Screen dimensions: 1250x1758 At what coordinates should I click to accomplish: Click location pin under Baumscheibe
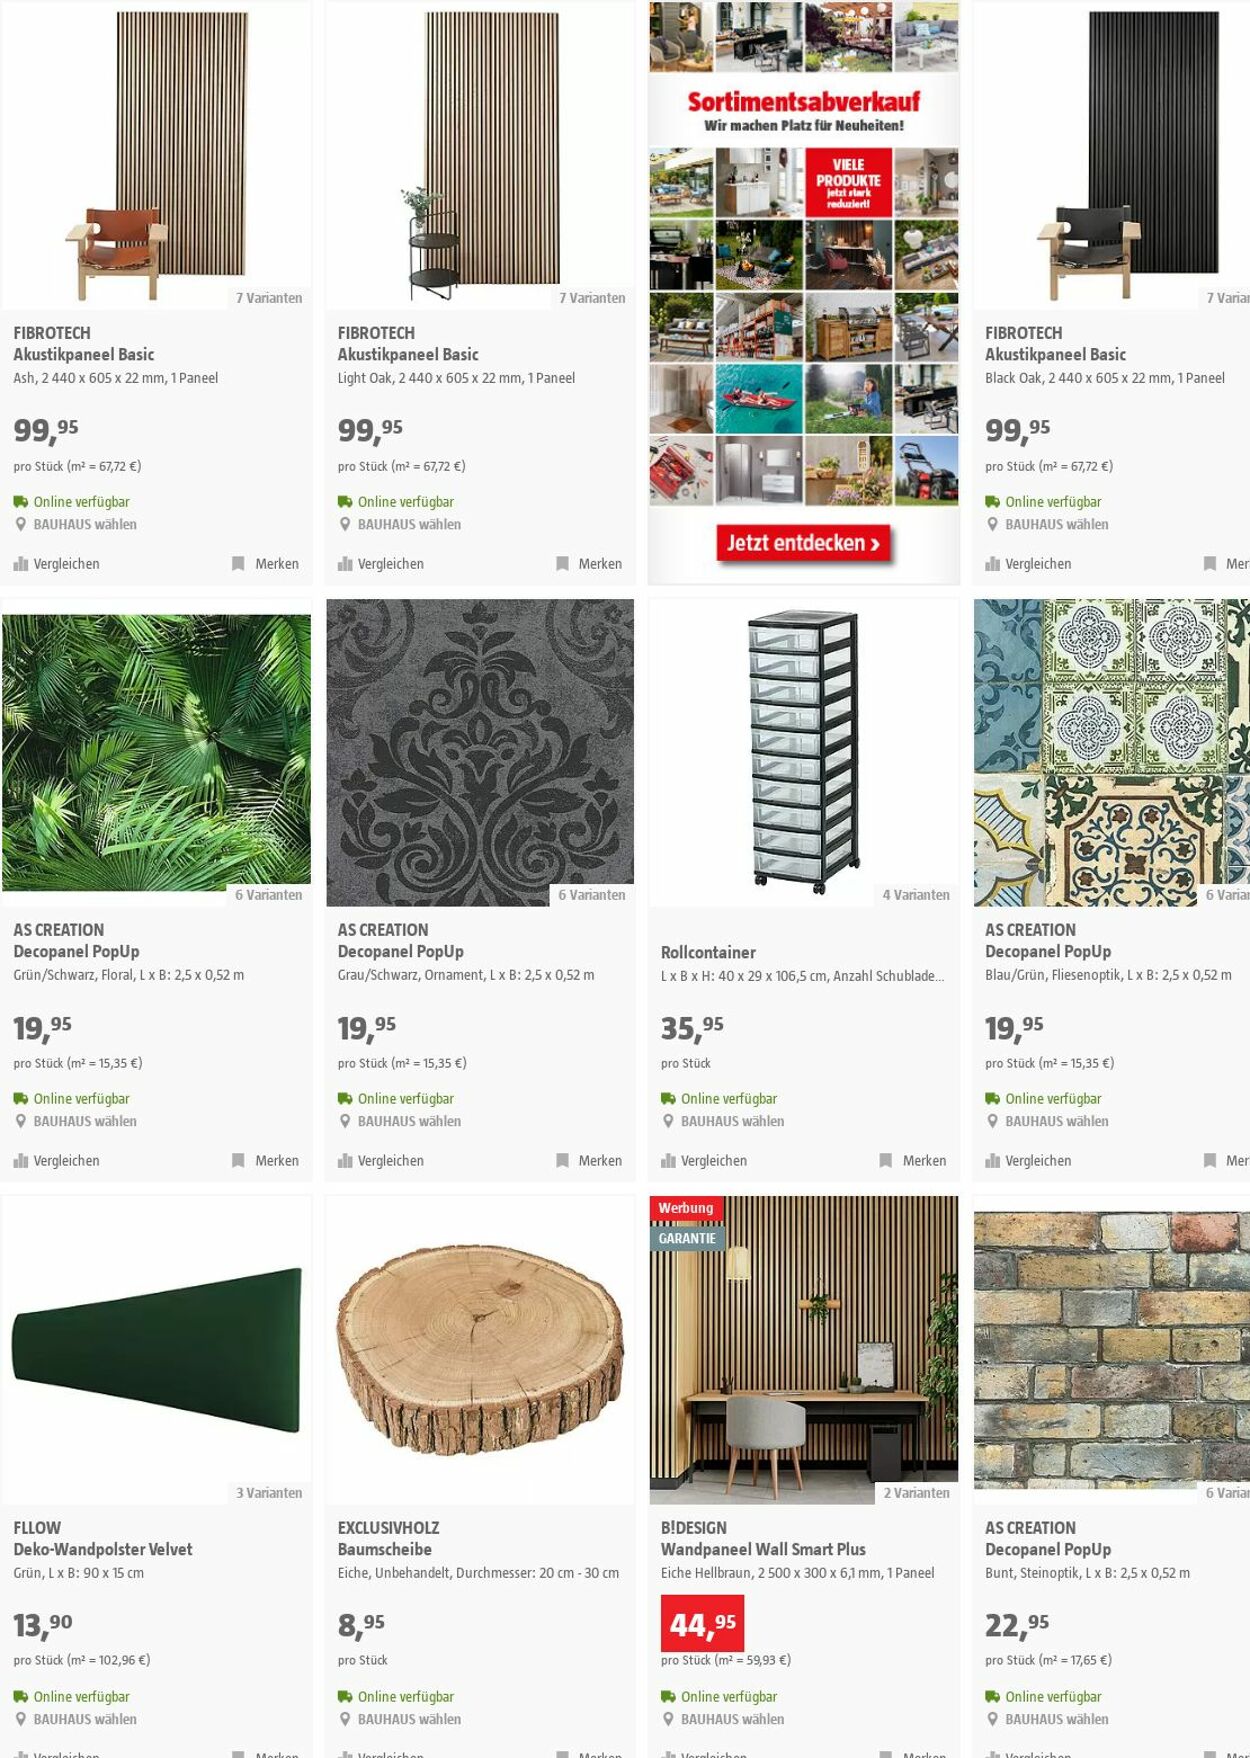(x=345, y=1719)
